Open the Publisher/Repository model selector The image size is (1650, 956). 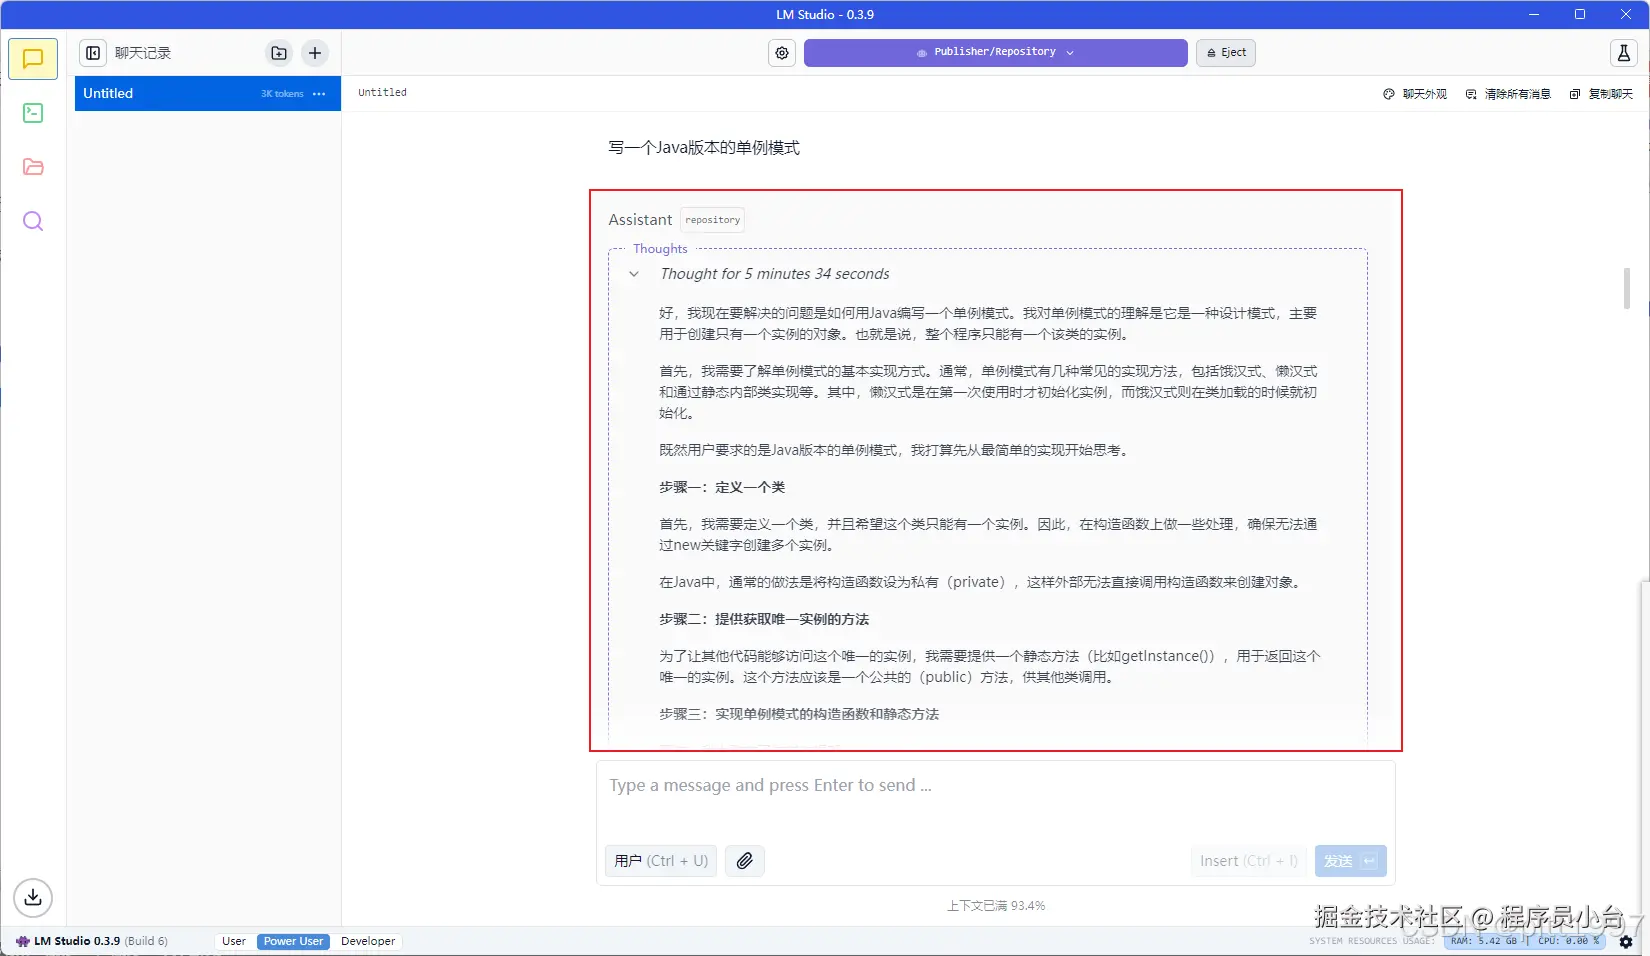pyautogui.click(x=994, y=52)
